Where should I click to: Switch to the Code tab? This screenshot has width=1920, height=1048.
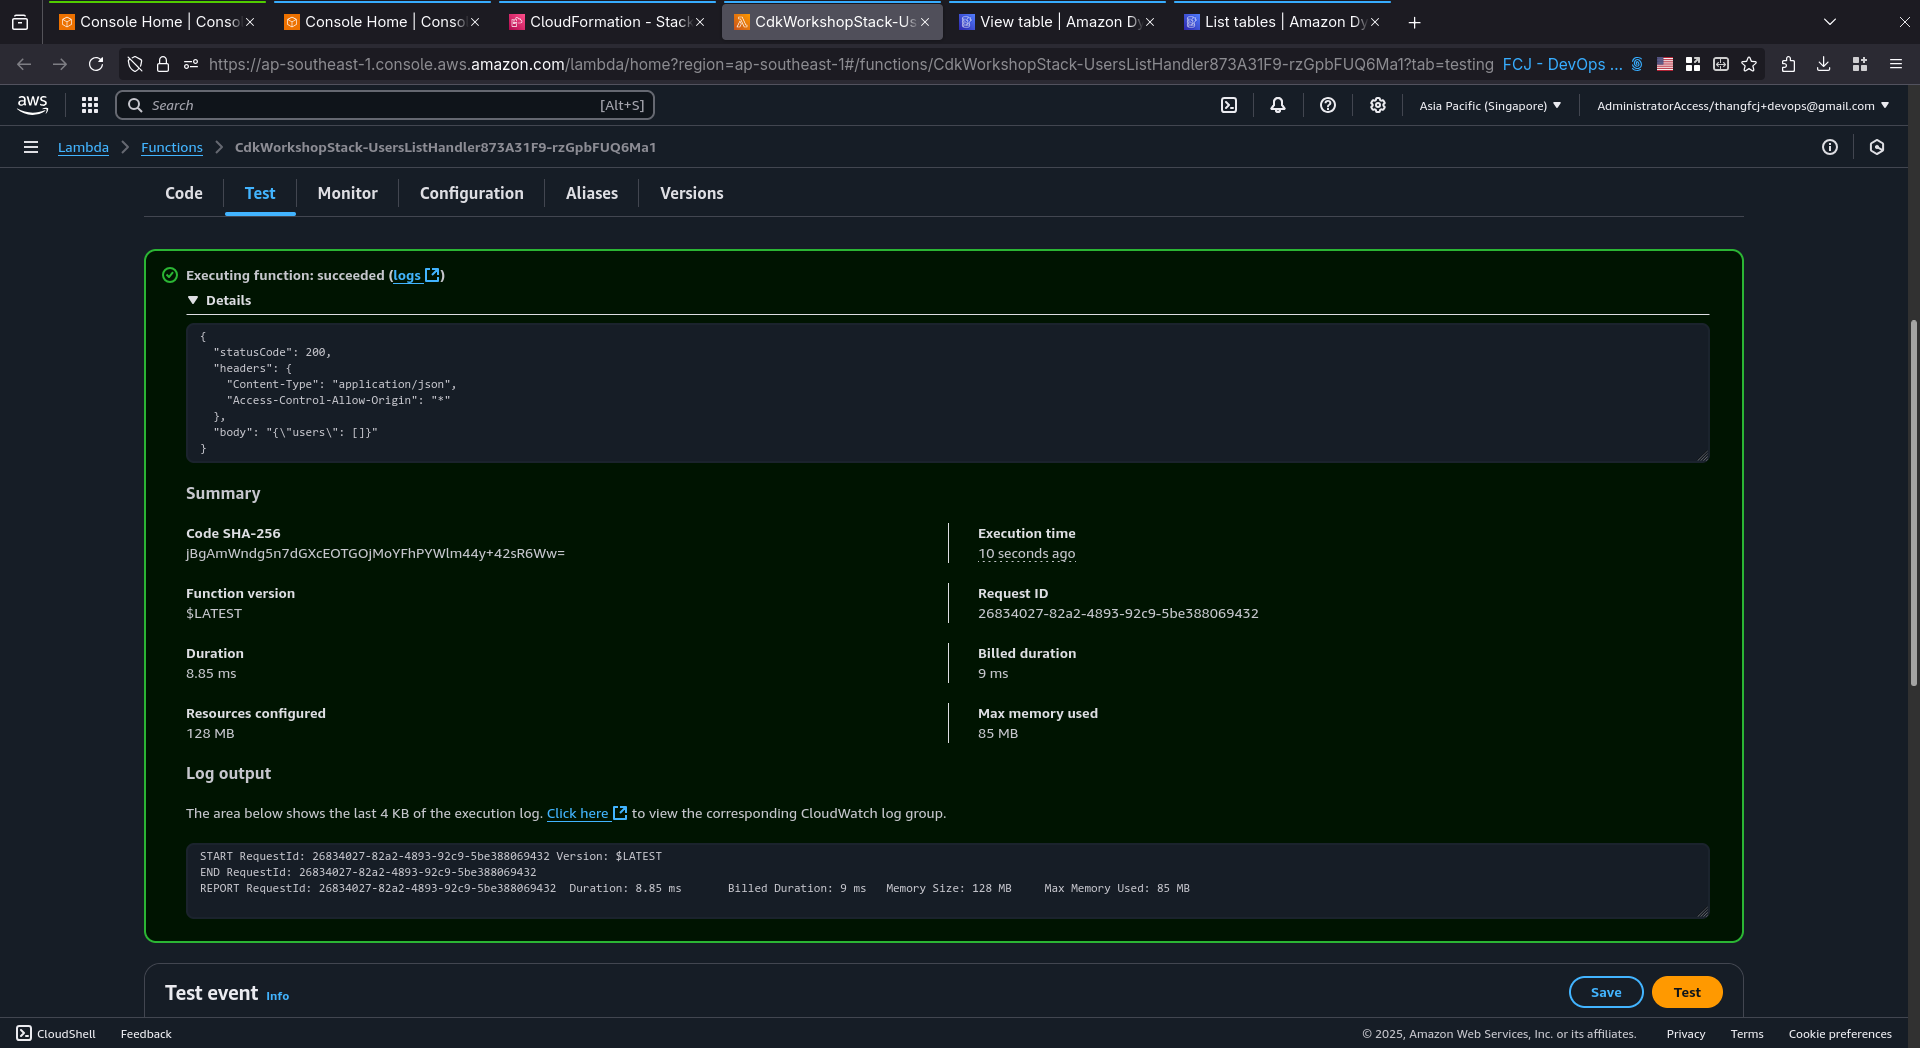tap(184, 193)
